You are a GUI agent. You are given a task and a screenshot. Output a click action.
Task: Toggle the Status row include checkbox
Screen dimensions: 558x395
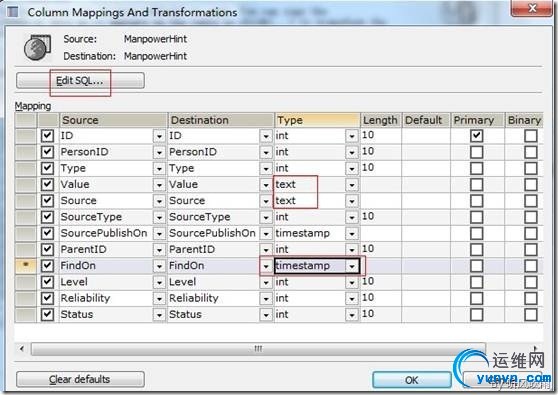coord(47,314)
